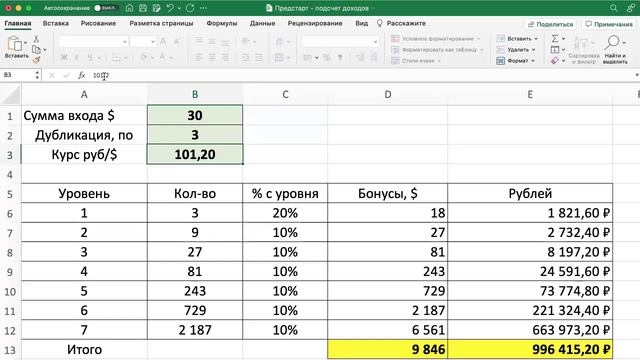Click the select-all corner triangle

tap(10, 94)
